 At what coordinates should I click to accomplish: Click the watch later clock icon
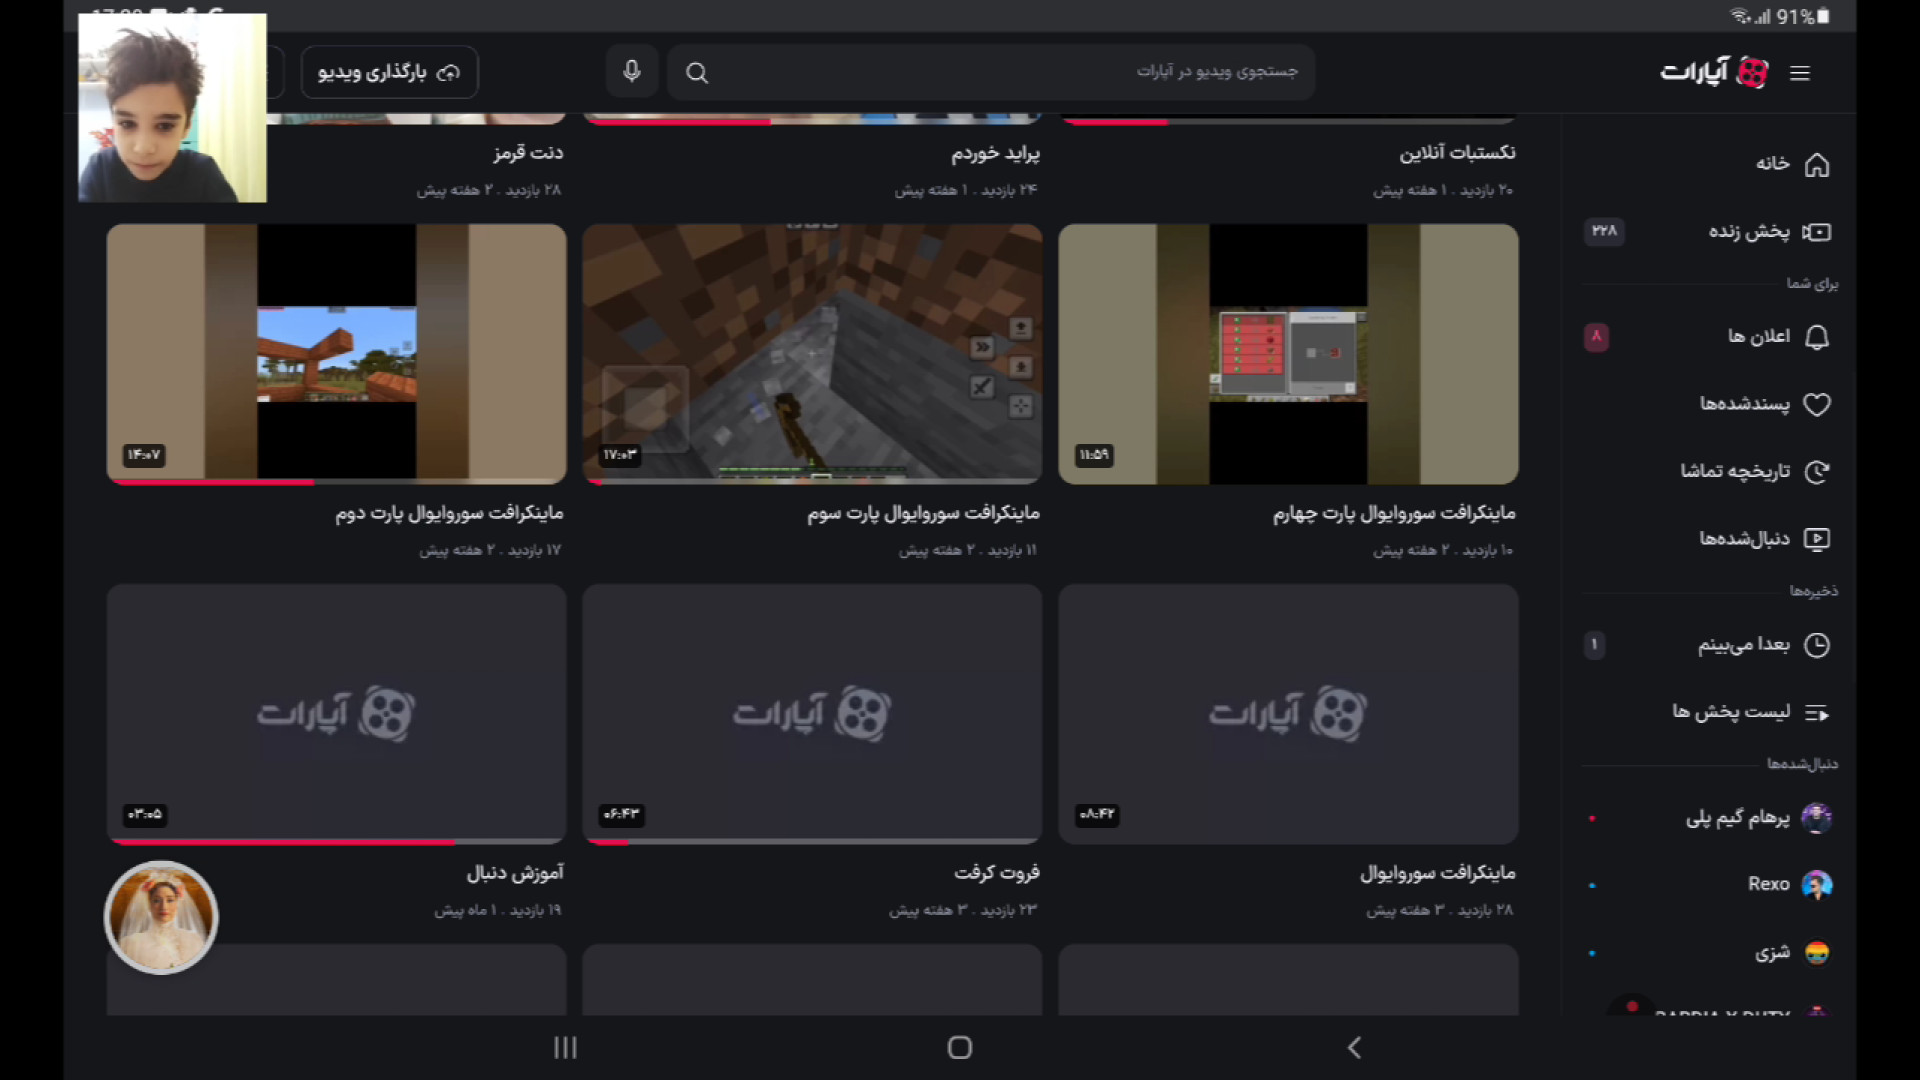click(x=1817, y=645)
